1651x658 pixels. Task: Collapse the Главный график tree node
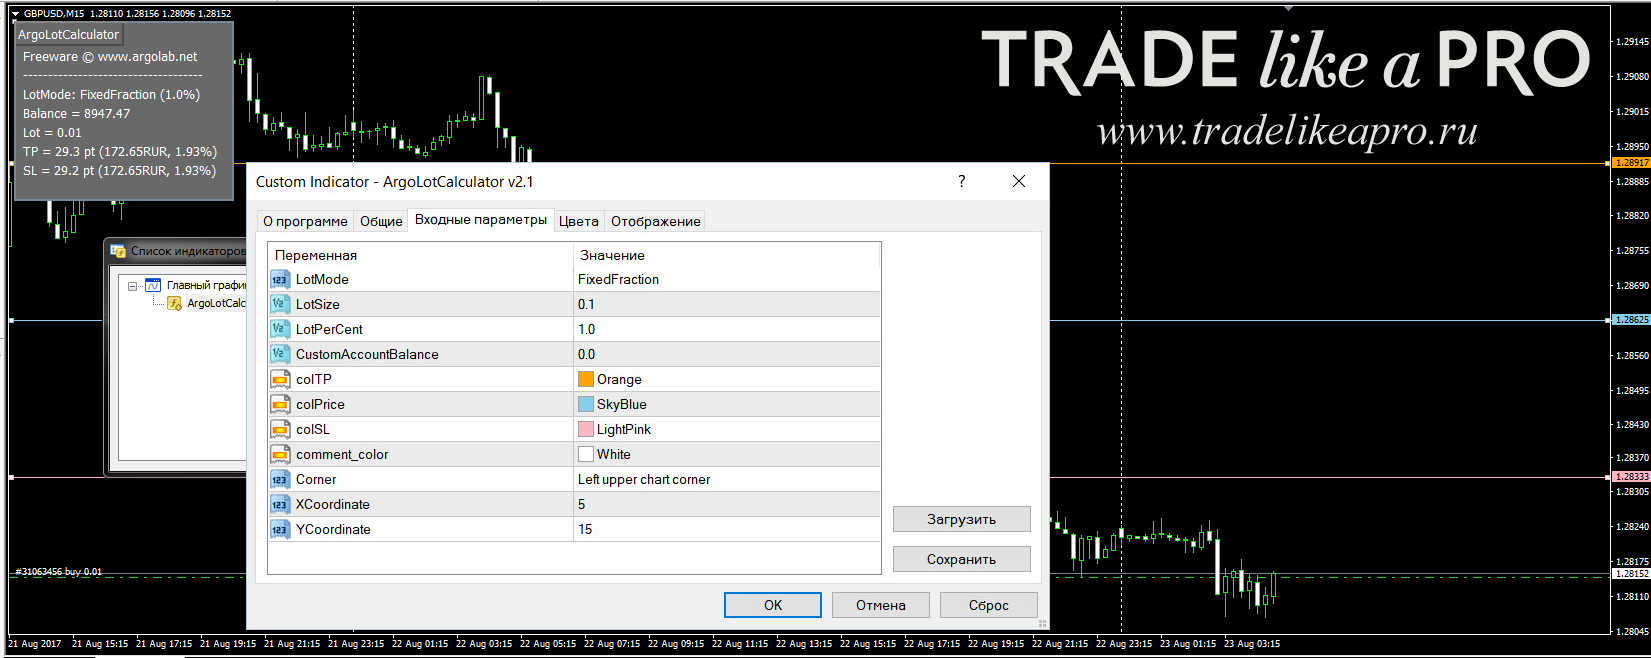[x=132, y=286]
